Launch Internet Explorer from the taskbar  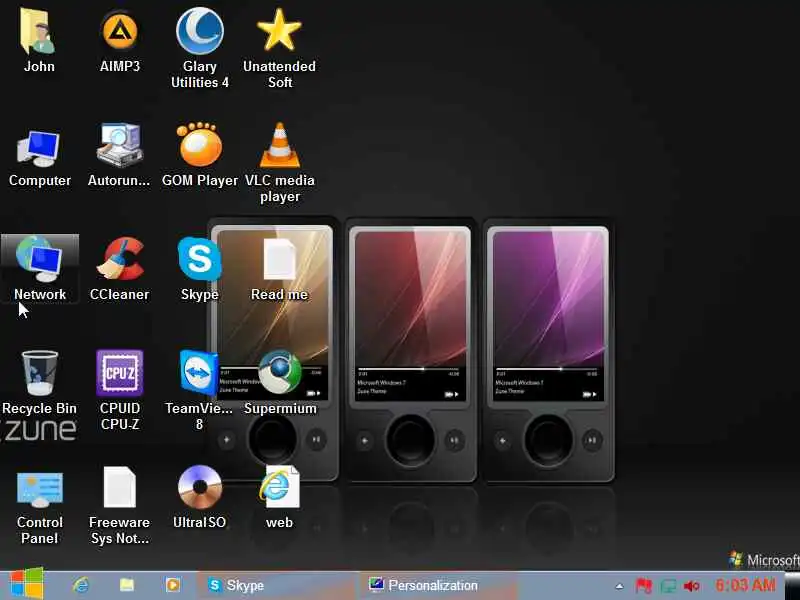pos(81,585)
